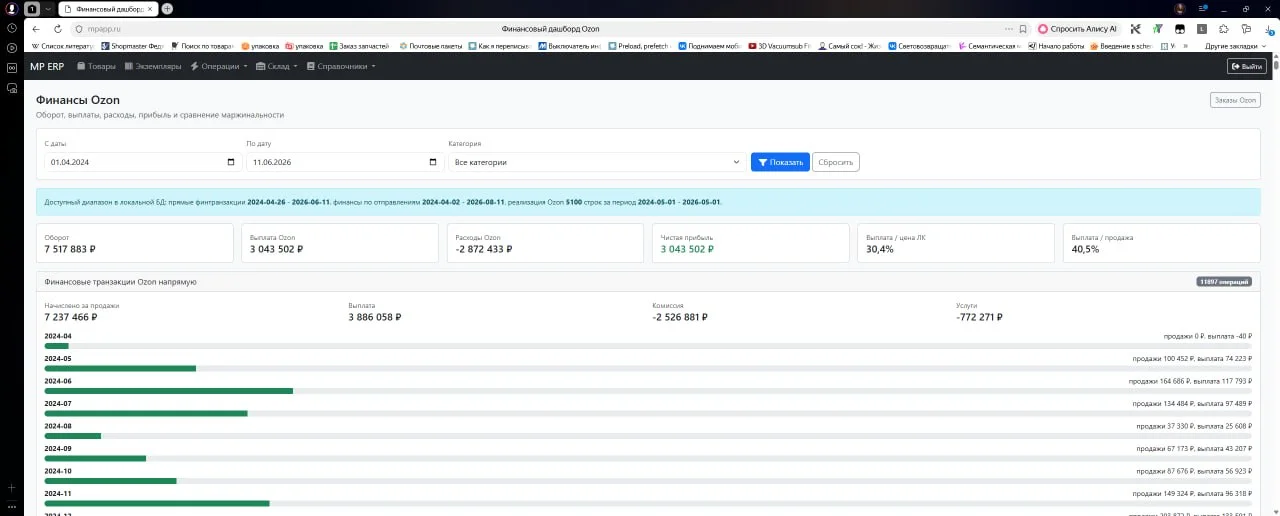Viewport: 1280px width, 516px height.
Task: Open the Заказ запчастей bookmark
Action: tap(360, 46)
